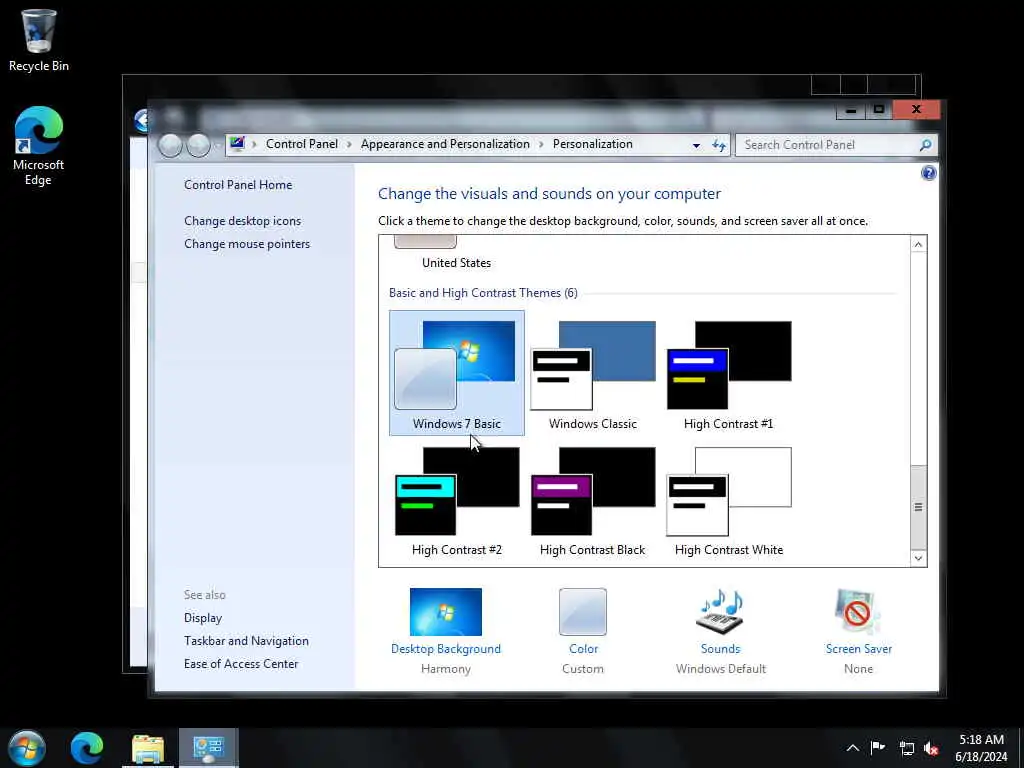Click the theme list scrollbar thumb
The width and height of the screenshot is (1024, 768).
(918, 507)
